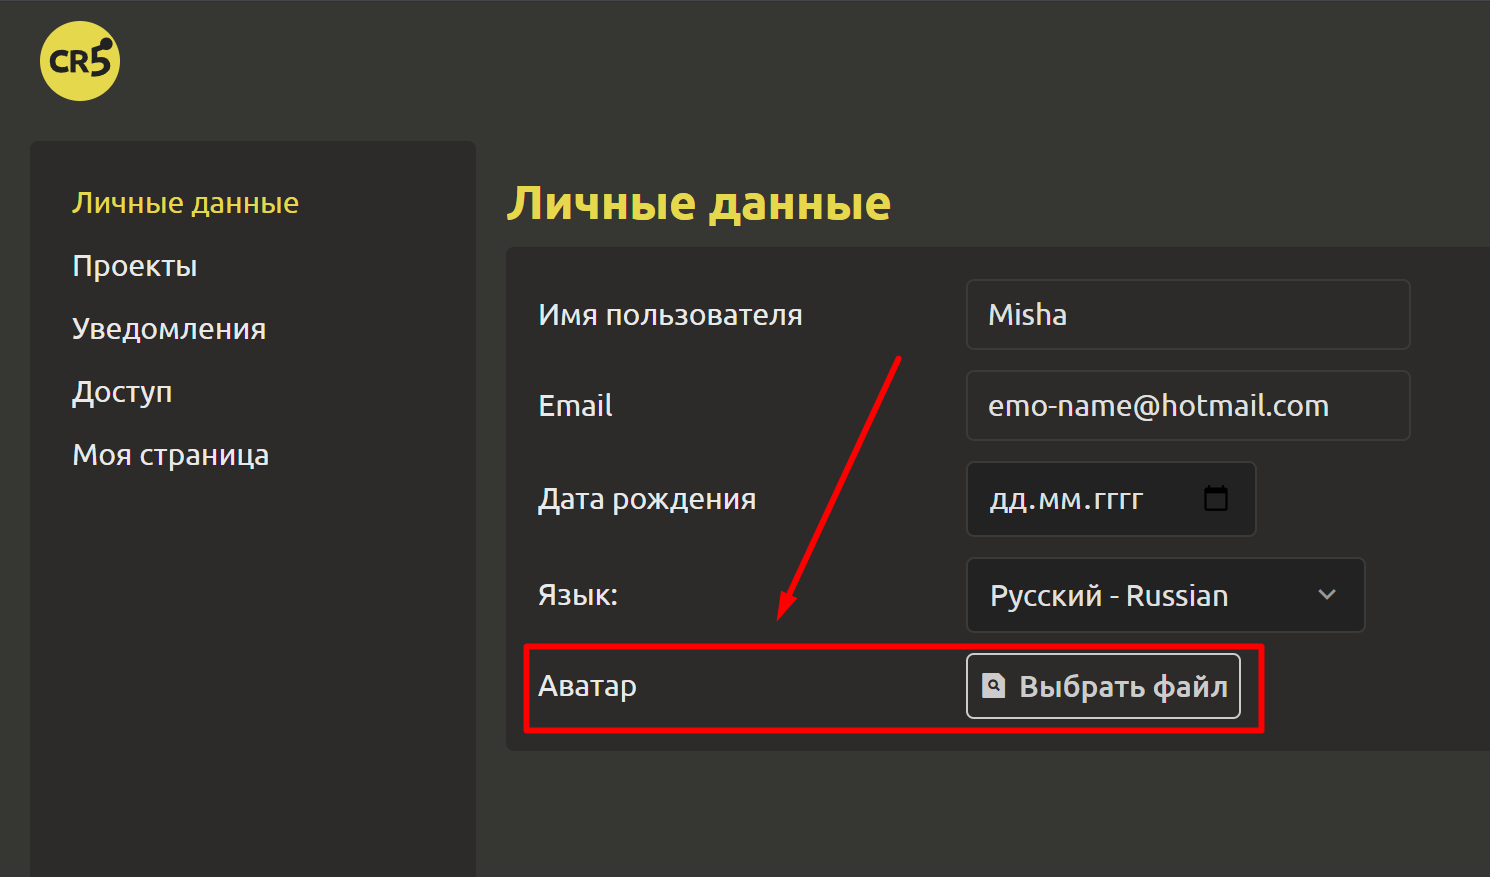Navigate to Моя страница
Image resolution: width=1490 pixels, height=877 pixels.
pos(170,455)
